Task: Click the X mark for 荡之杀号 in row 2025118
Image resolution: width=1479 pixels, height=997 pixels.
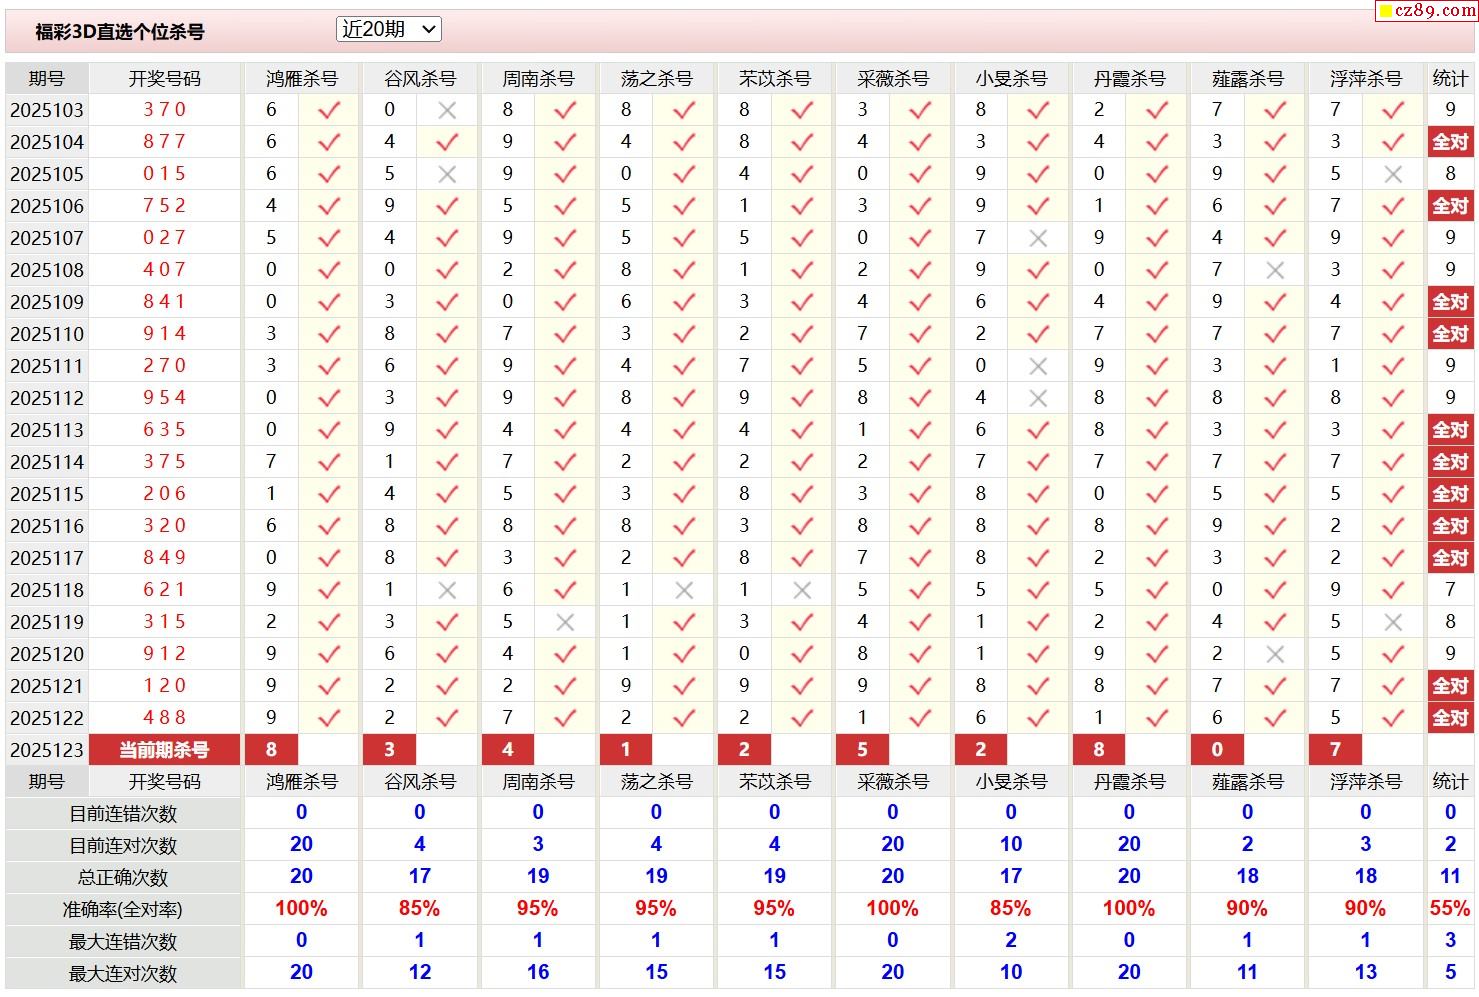Action: (684, 591)
